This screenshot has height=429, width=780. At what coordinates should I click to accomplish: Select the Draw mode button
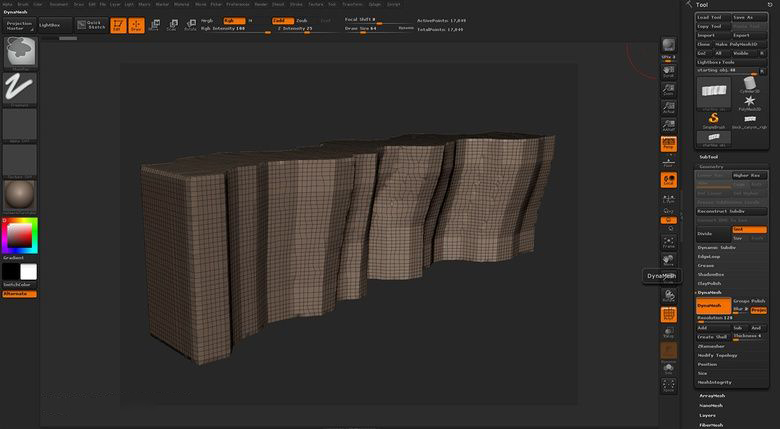(x=135, y=24)
